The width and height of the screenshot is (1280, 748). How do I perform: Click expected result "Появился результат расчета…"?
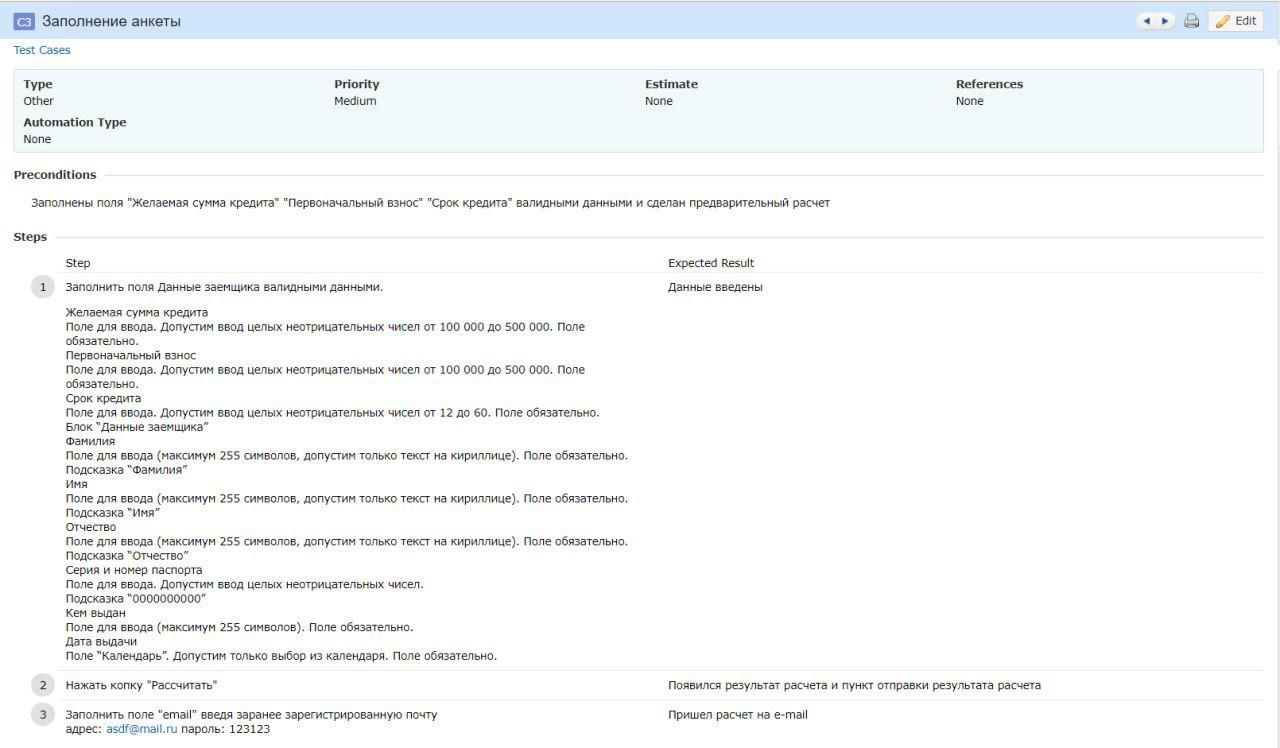coord(854,685)
